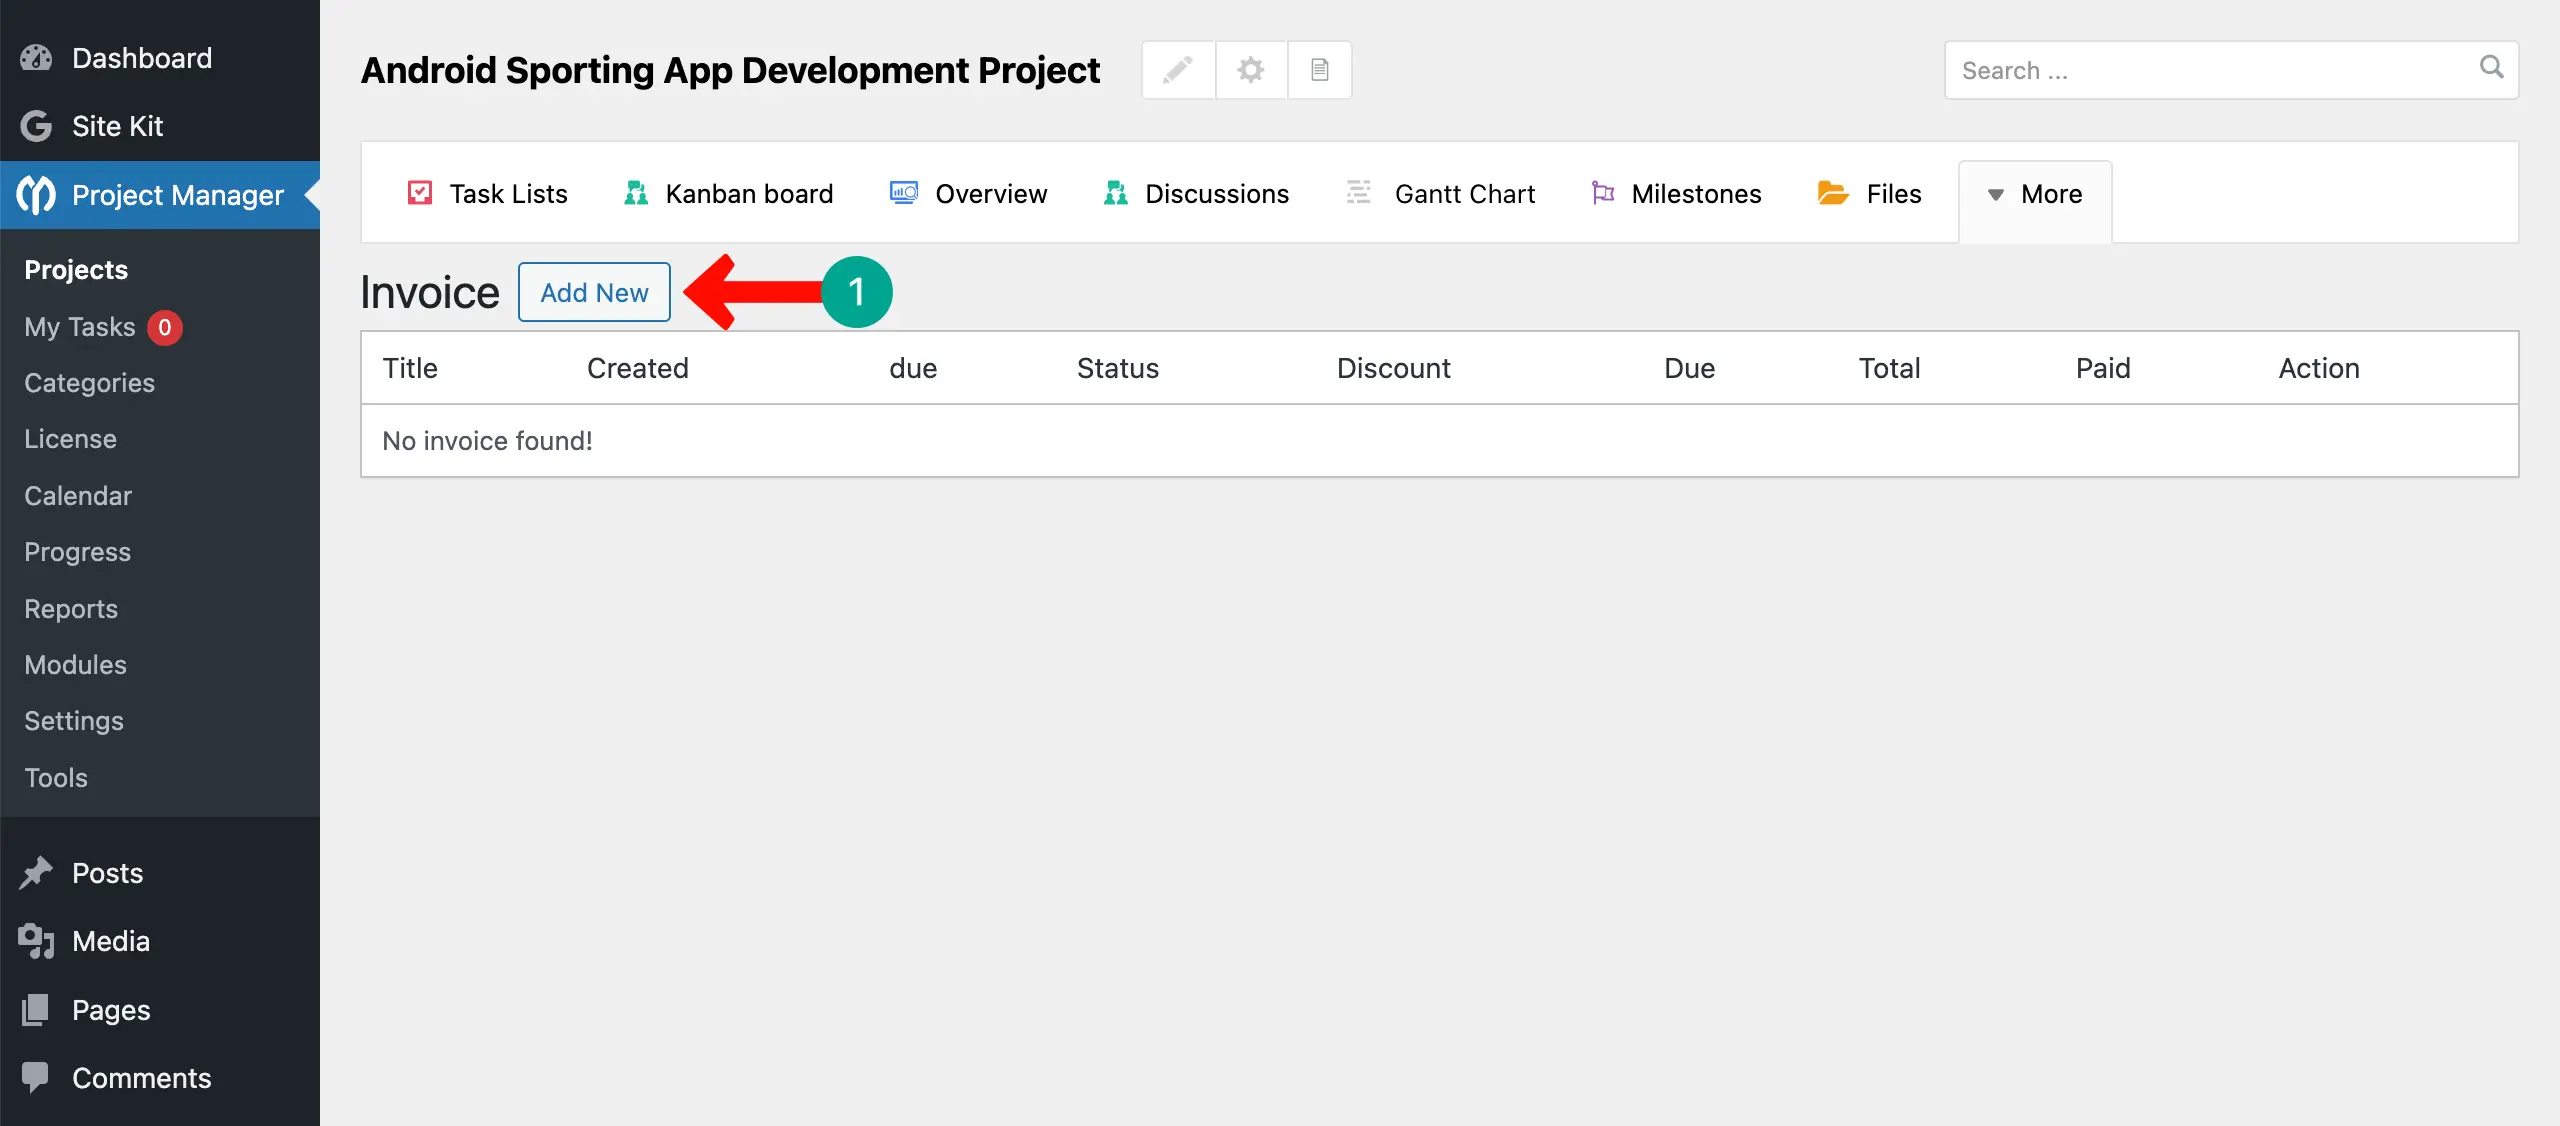The width and height of the screenshot is (2560, 1126).
Task: Select the Task Lists tab icon
Action: coord(420,192)
